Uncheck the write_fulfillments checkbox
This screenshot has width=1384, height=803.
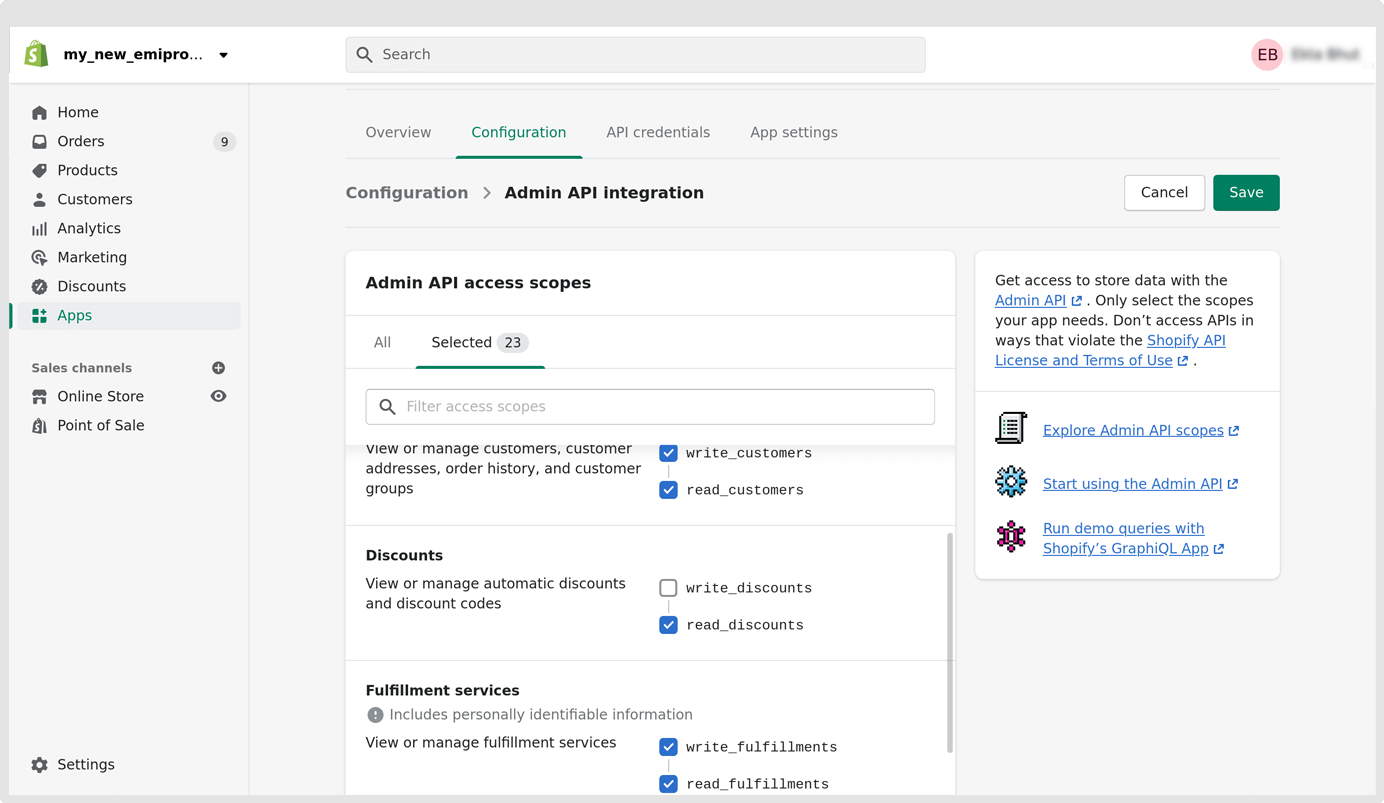(x=668, y=747)
